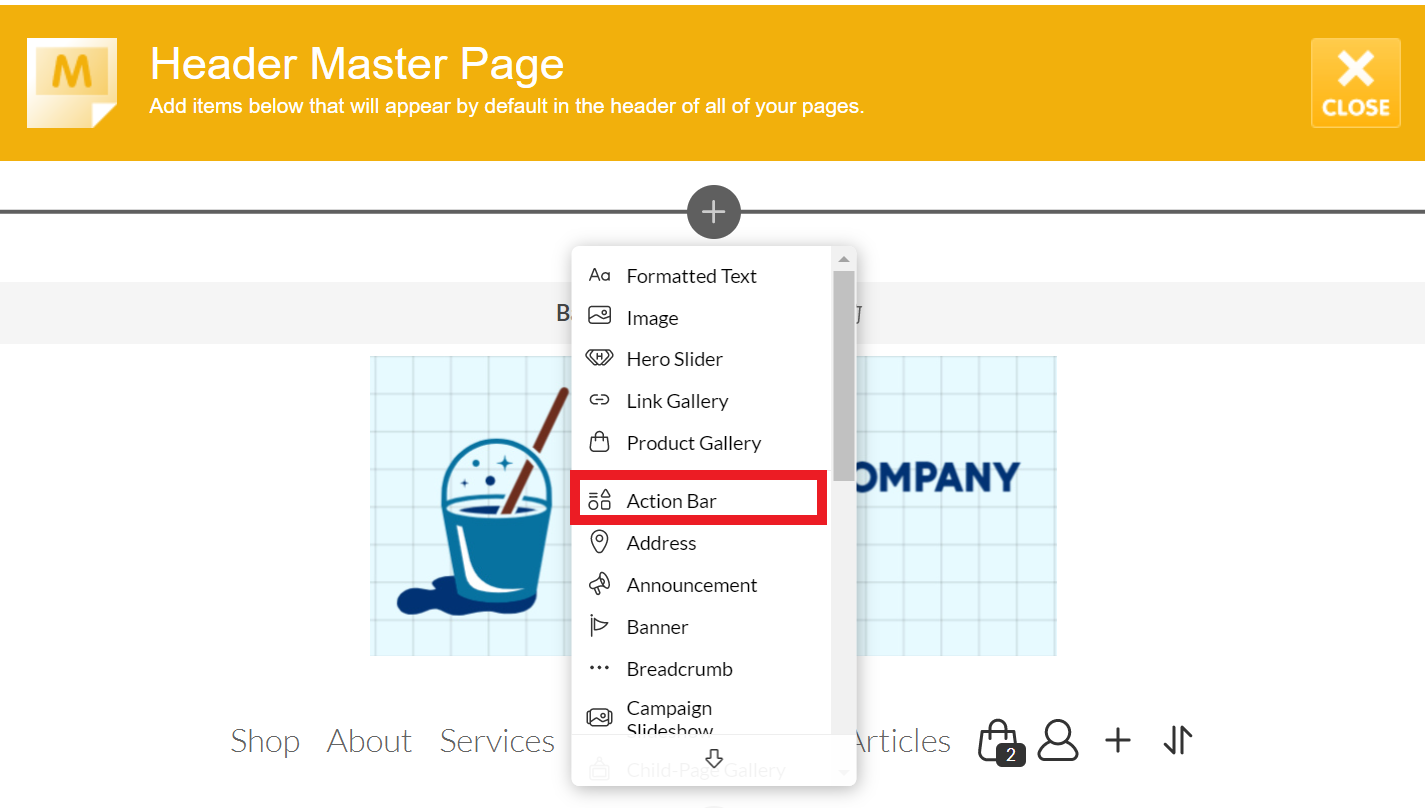
Task: Open the Shop navigation link
Action: (x=265, y=741)
